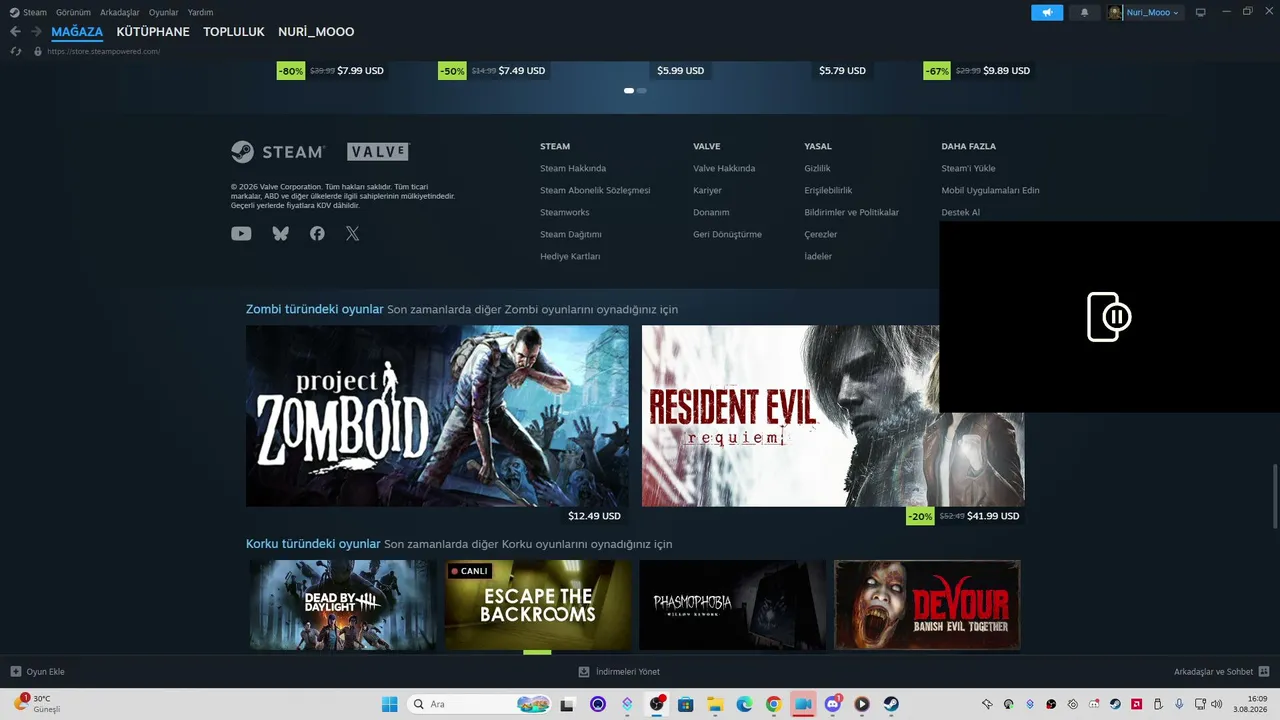This screenshot has width=1280, height=720.
Task: Open the Destek Al link
Action: (x=960, y=212)
